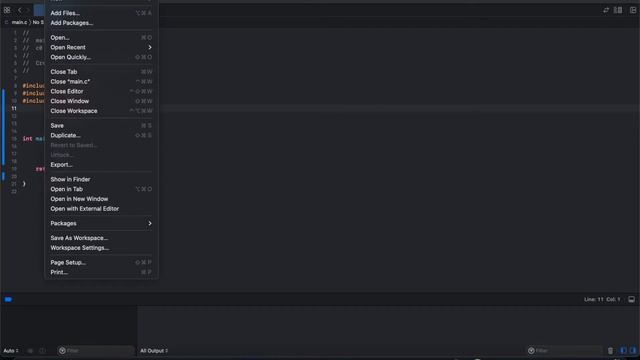
Task: Click the review changes arrows icon
Action: pos(606,10)
